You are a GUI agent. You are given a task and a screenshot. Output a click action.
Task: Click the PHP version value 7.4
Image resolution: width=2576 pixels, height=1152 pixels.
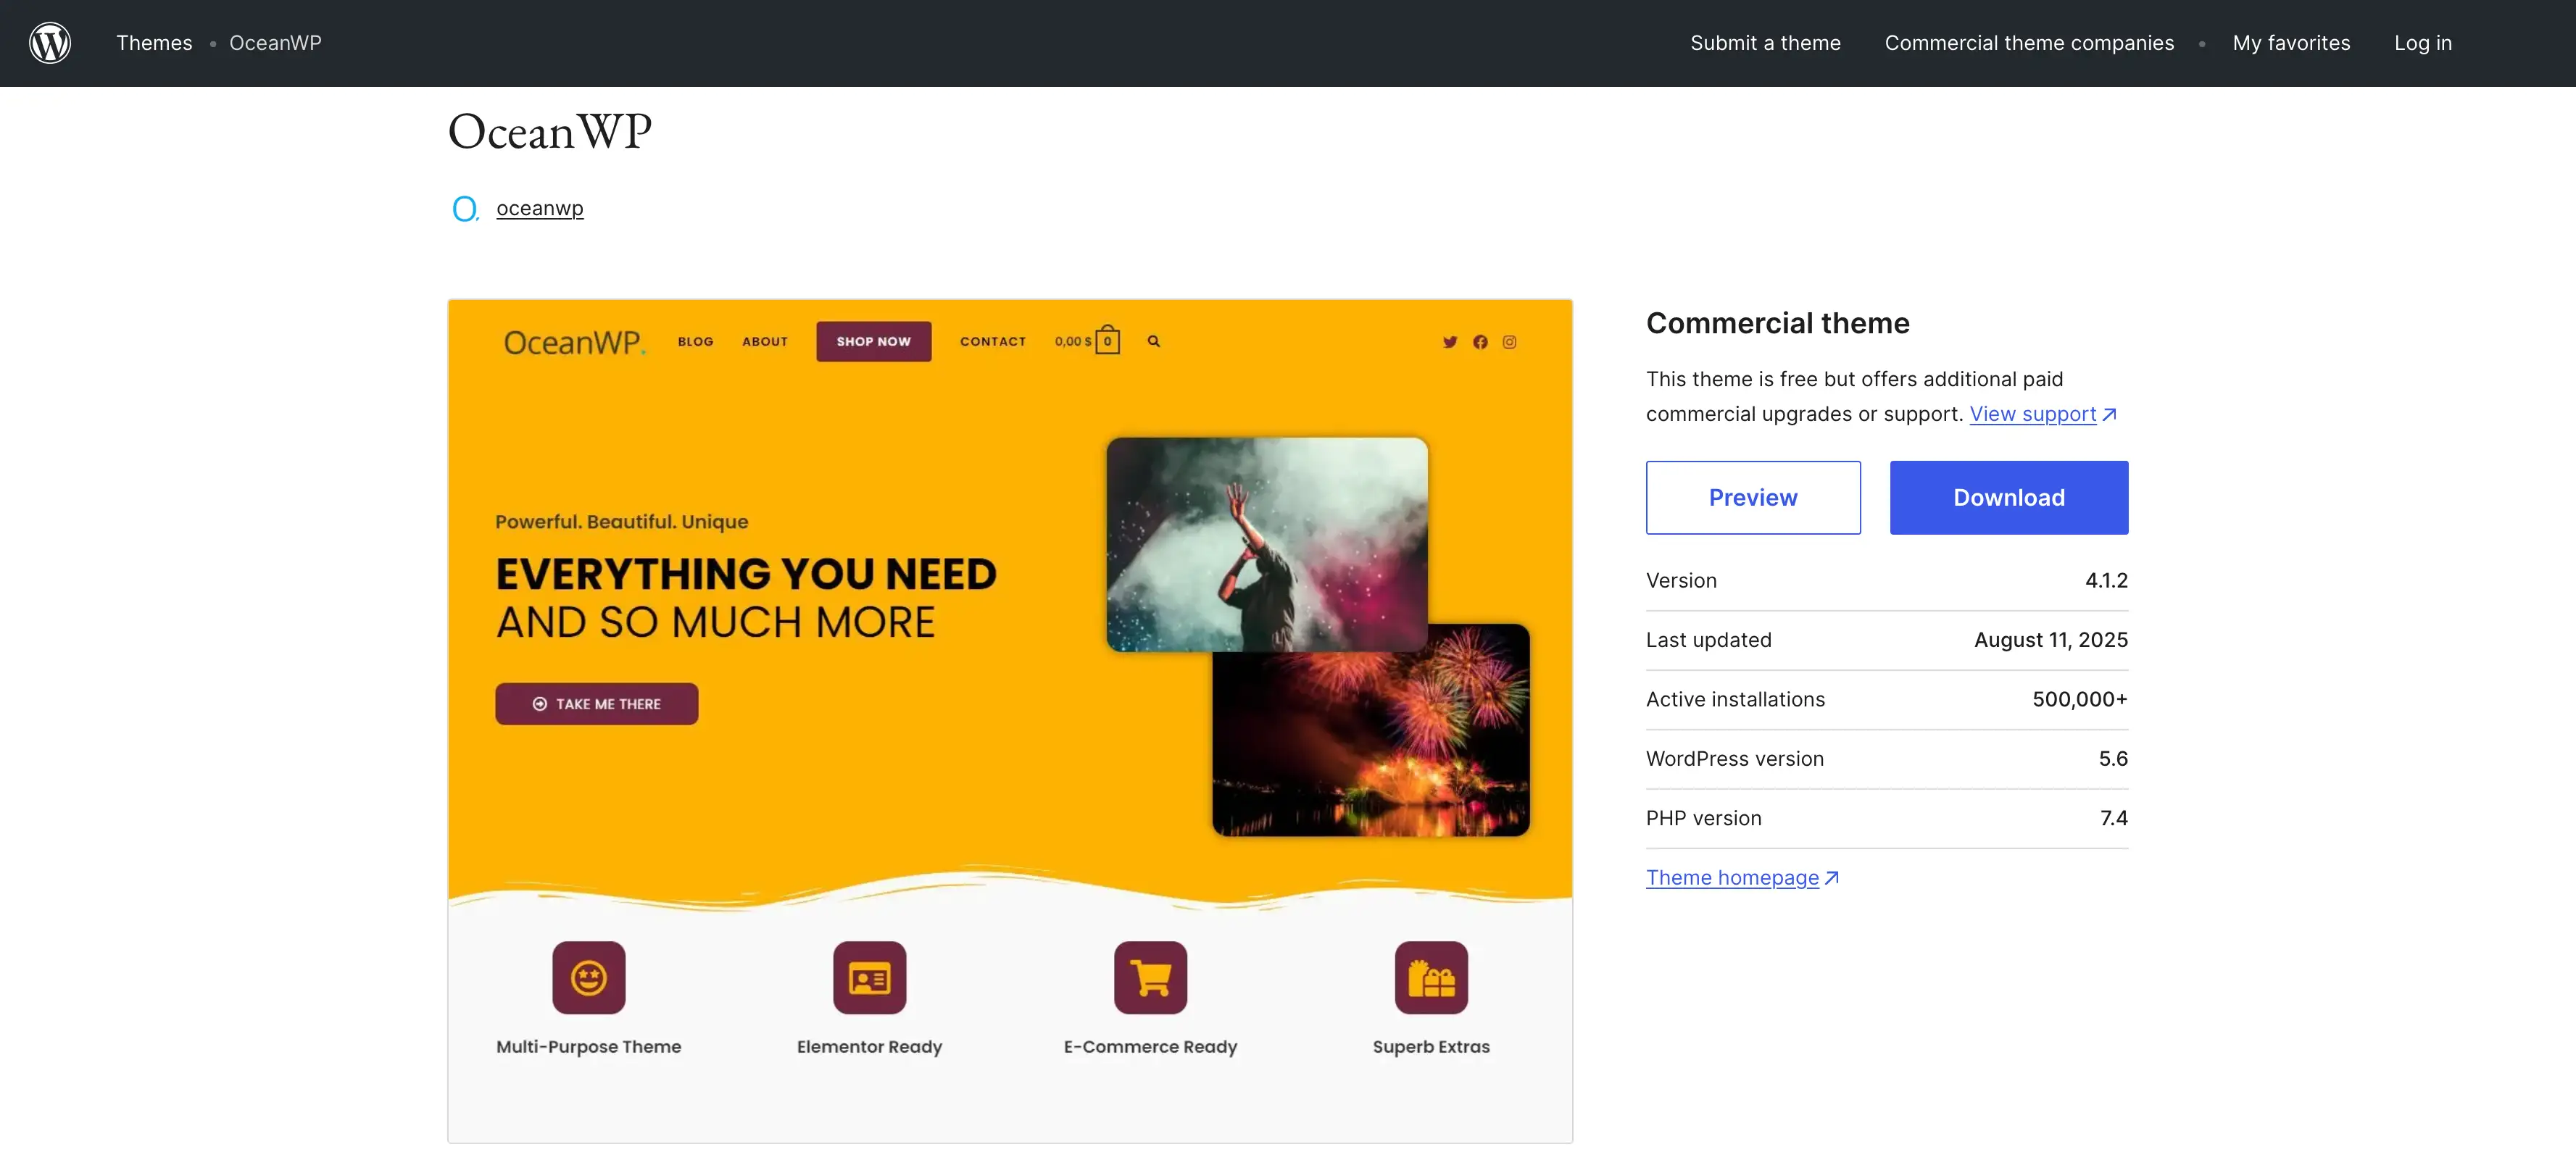[2113, 818]
